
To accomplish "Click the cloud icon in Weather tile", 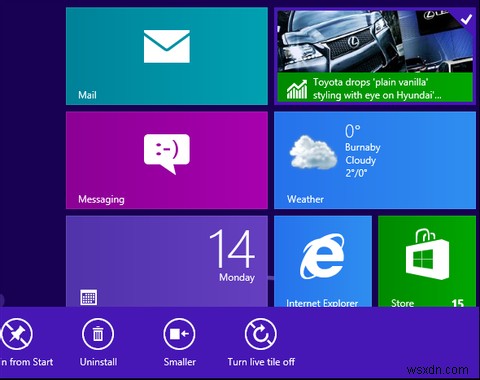I will tap(312, 153).
